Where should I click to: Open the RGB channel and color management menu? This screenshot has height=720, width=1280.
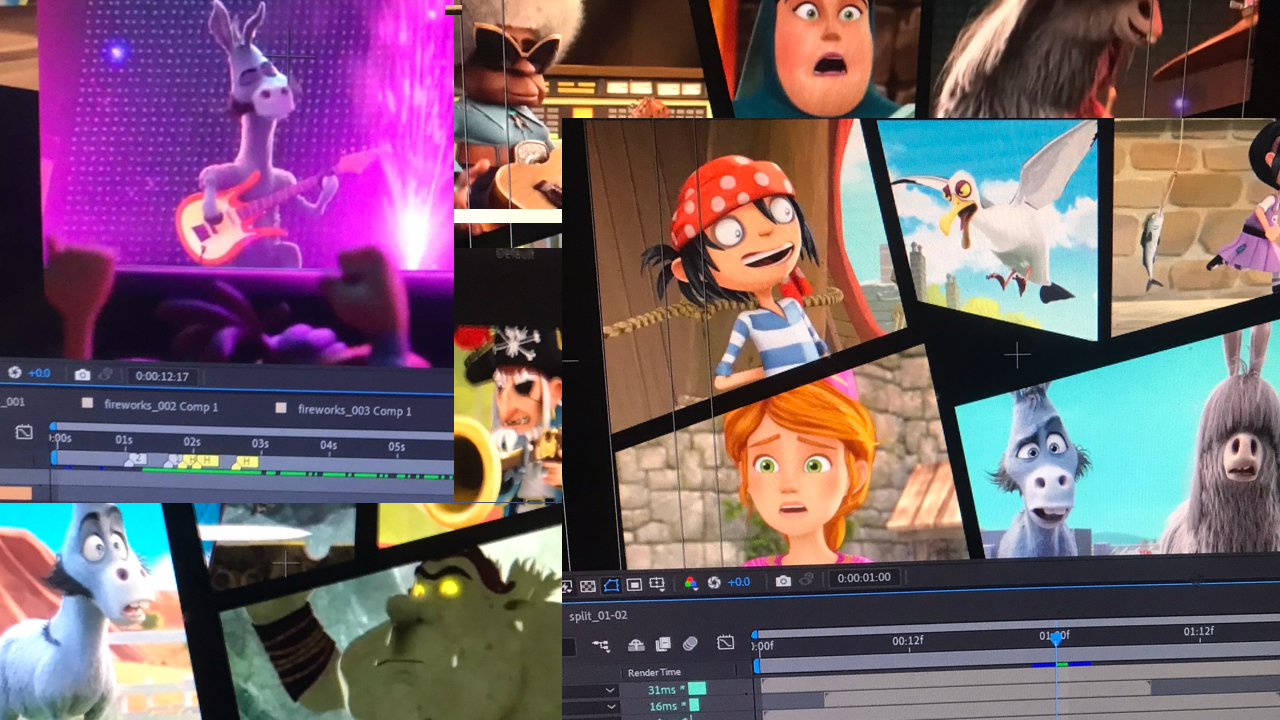(x=690, y=583)
